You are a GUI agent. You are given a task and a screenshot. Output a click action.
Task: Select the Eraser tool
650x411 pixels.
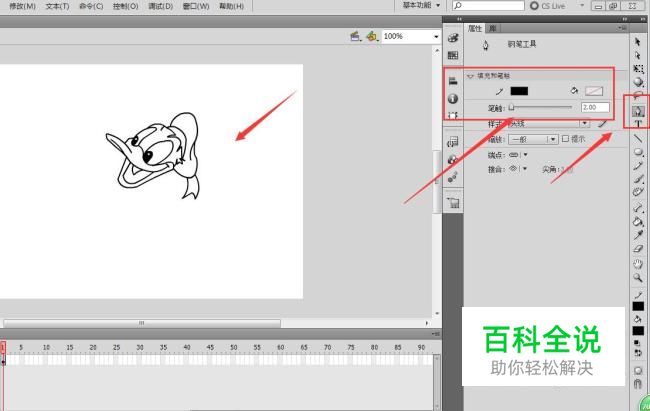point(638,248)
